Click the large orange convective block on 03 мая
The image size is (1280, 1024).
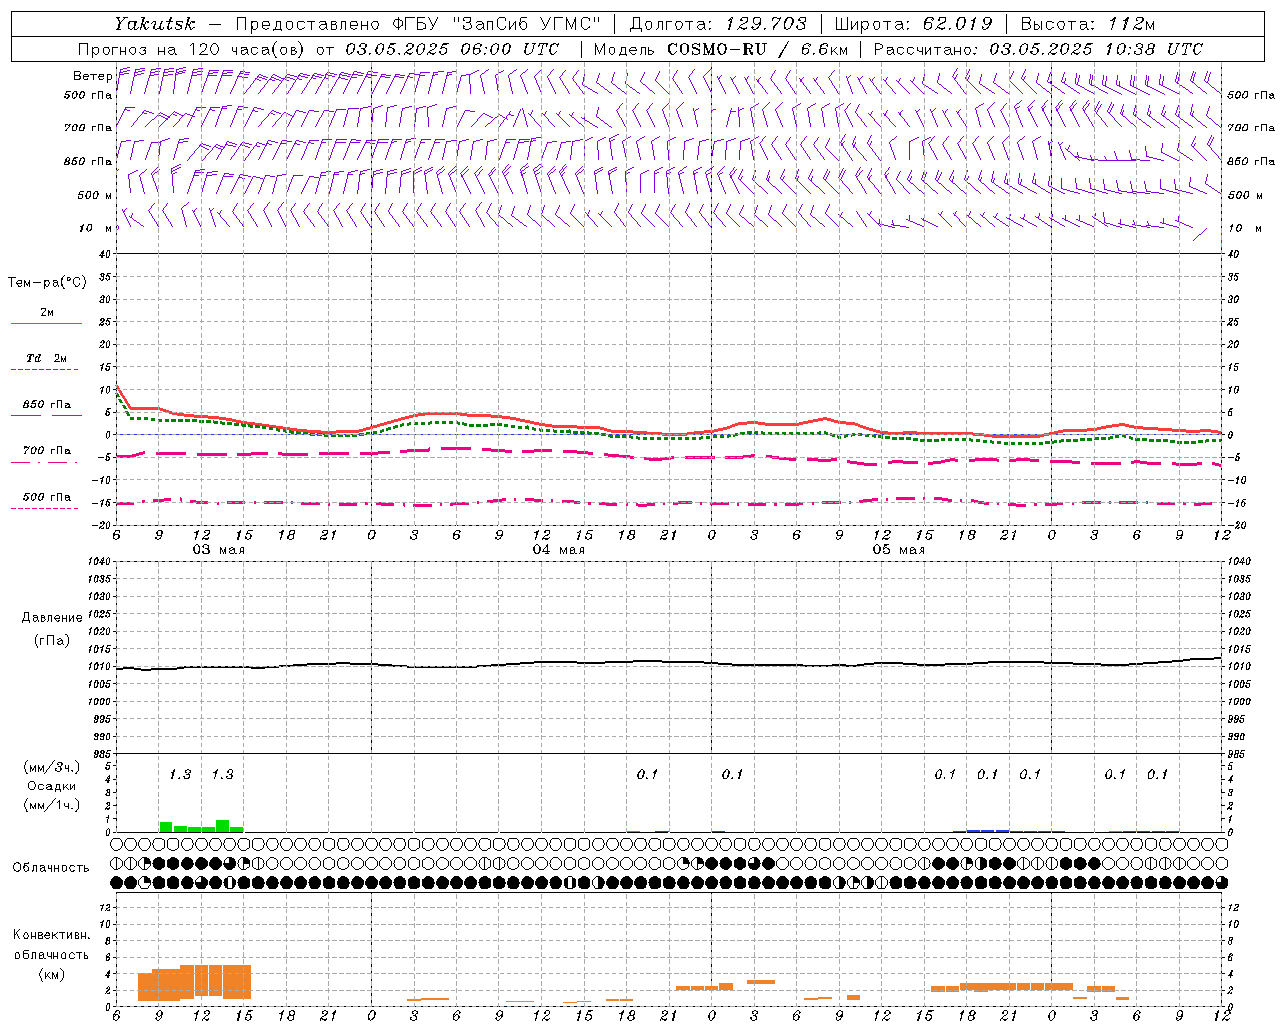[x=194, y=982]
